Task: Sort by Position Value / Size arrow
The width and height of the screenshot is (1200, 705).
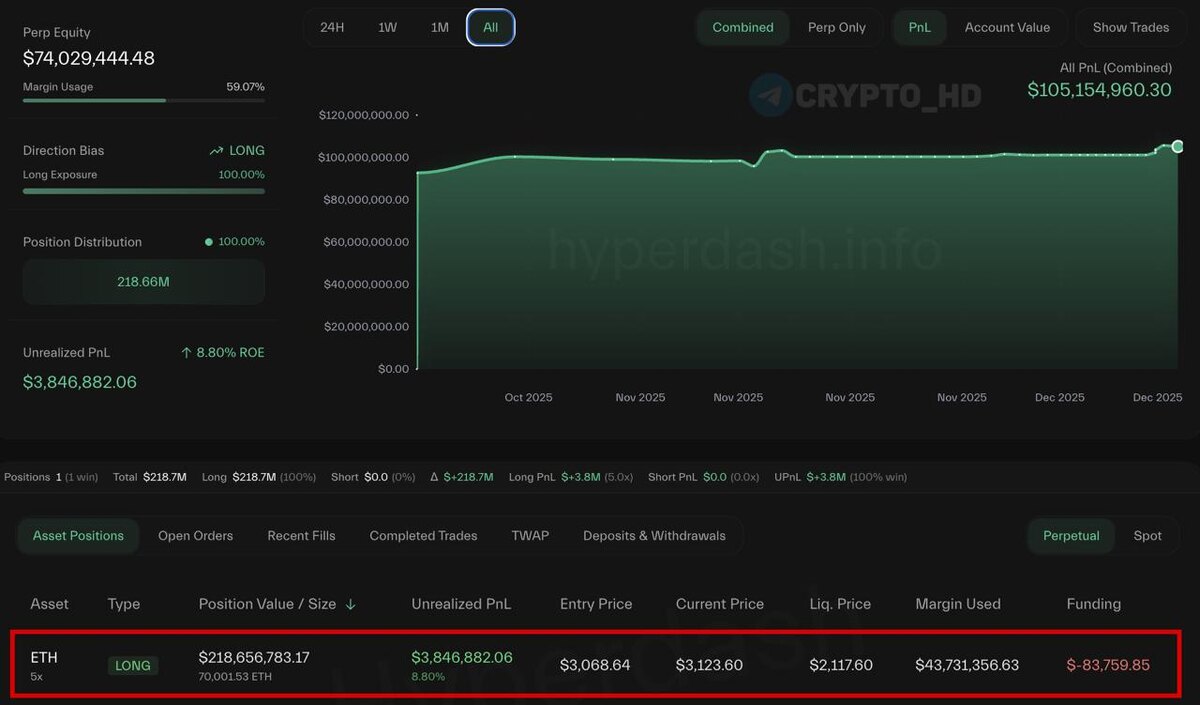Action: click(x=351, y=604)
